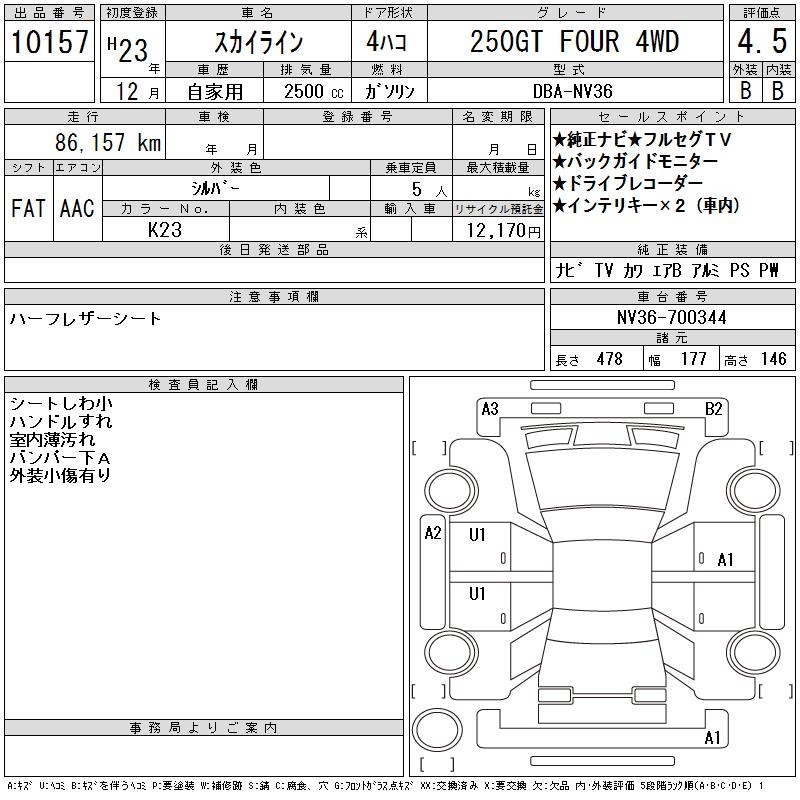Click the equipment code TV
This screenshot has width=800, height=800.
(x=604, y=270)
